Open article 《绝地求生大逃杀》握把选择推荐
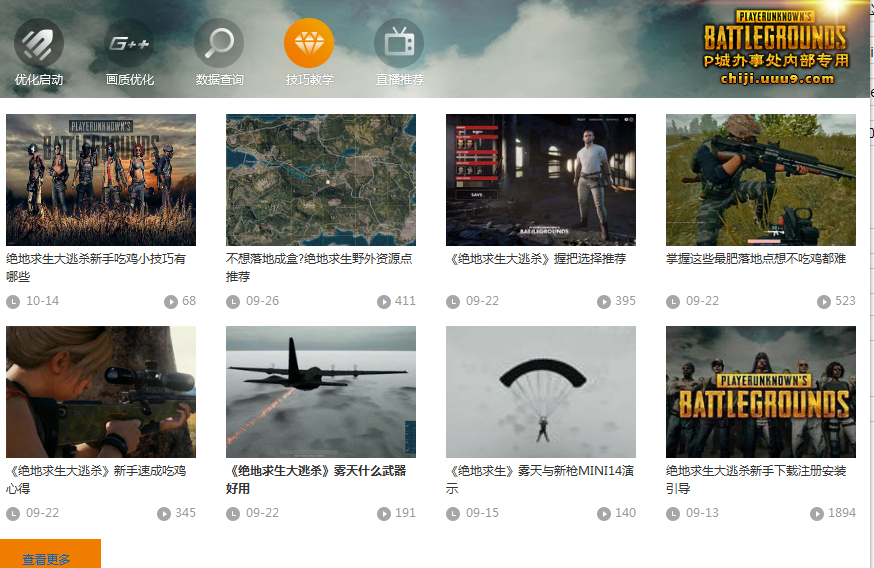 [536, 259]
